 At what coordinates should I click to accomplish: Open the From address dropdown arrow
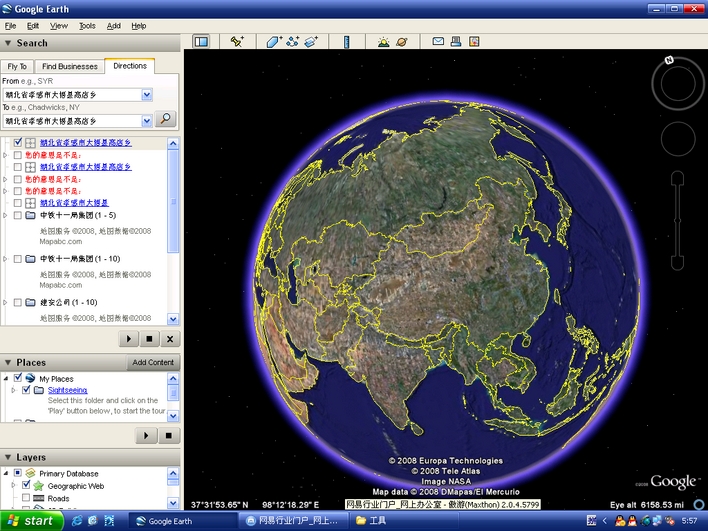click(147, 95)
